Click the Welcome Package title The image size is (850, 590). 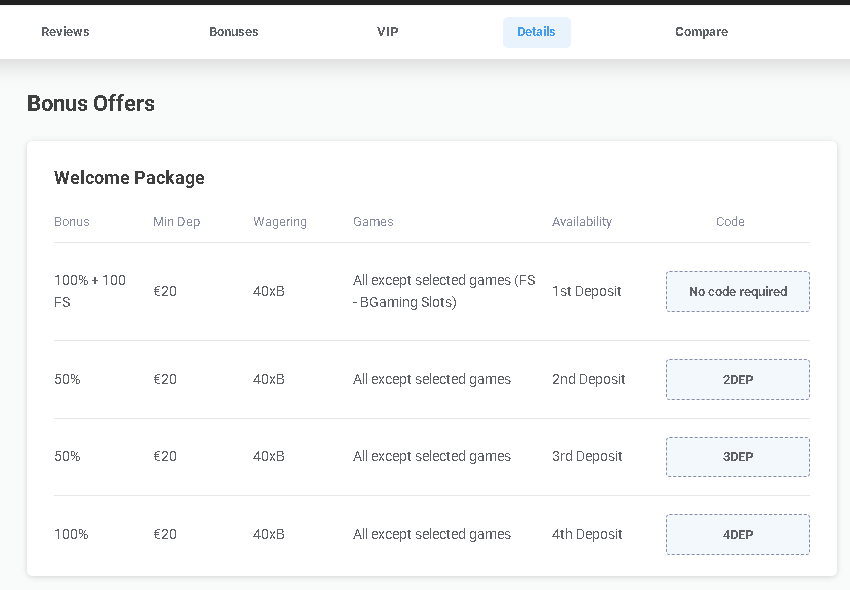click(x=129, y=178)
